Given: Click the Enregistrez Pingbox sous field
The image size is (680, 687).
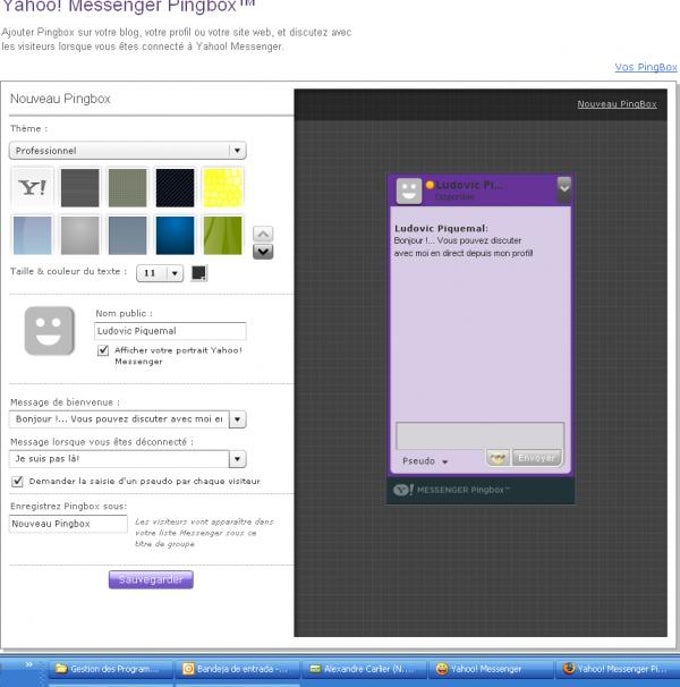Looking at the screenshot, I should click(x=68, y=524).
